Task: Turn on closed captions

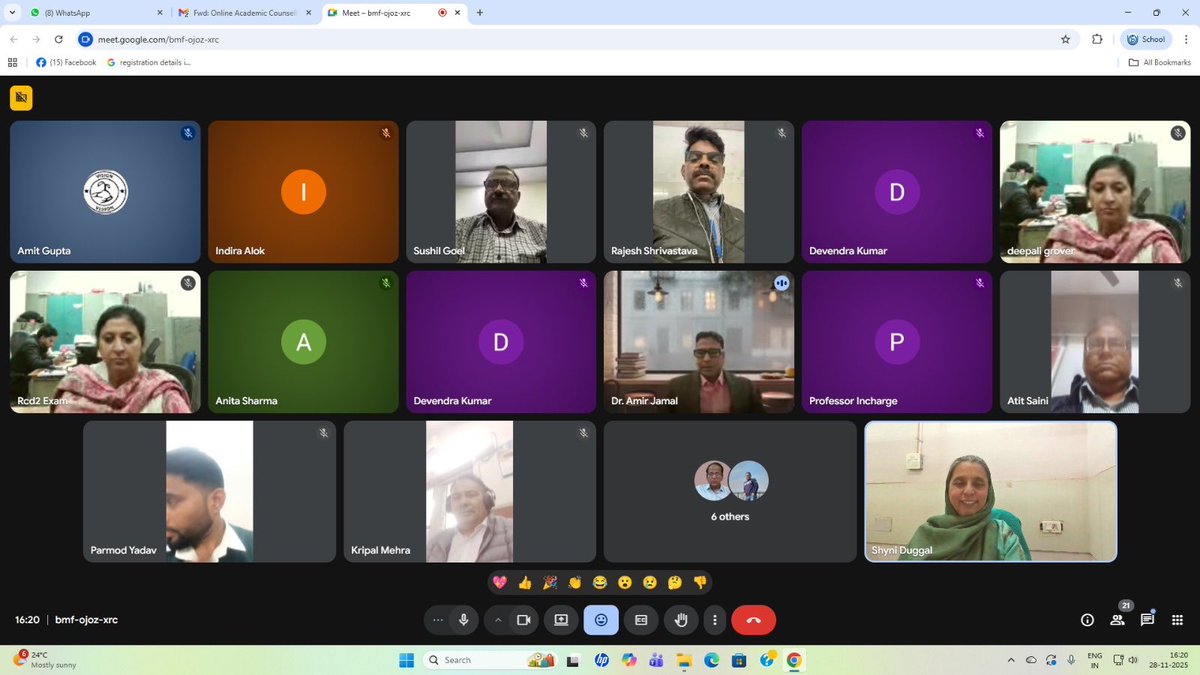Action: 641,620
